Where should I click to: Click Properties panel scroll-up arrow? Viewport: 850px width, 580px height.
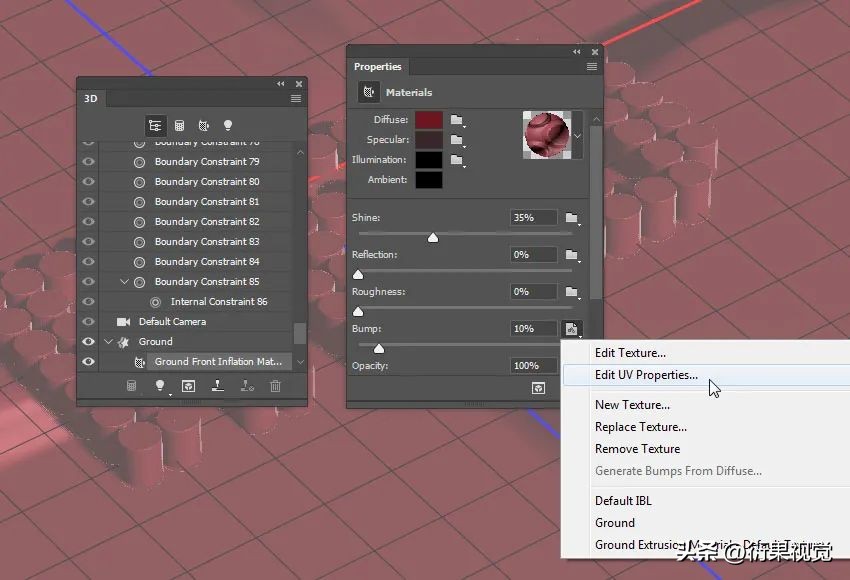[x=596, y=119]
